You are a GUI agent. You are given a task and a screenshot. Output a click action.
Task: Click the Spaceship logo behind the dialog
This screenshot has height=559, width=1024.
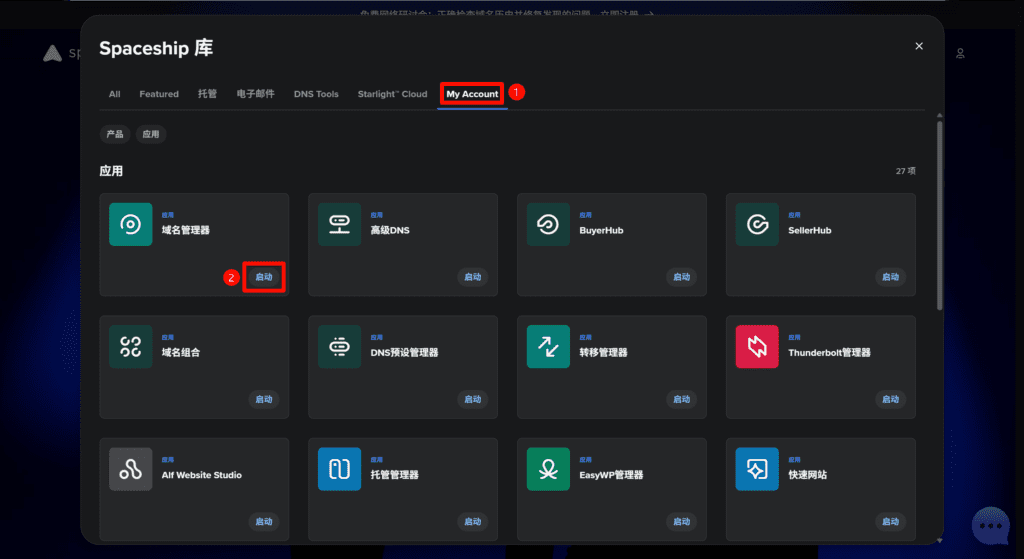[x=52, y=54]
